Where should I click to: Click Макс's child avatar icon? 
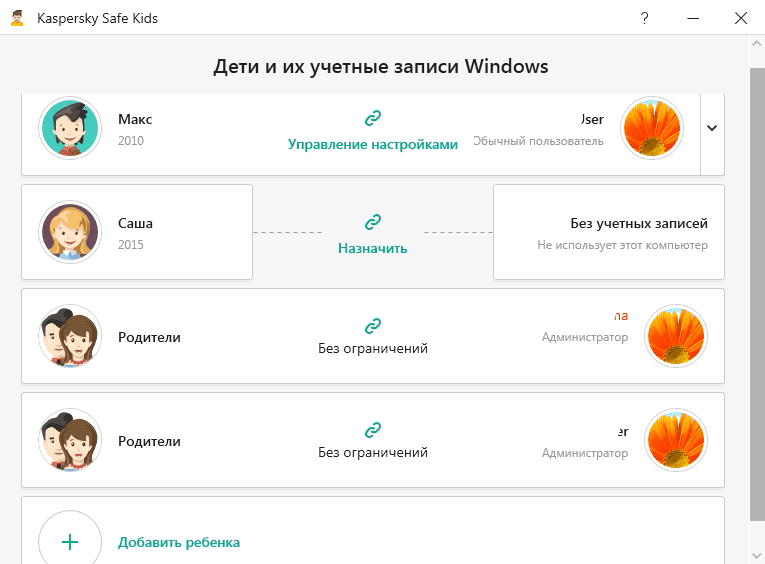[x=70, y=129]
